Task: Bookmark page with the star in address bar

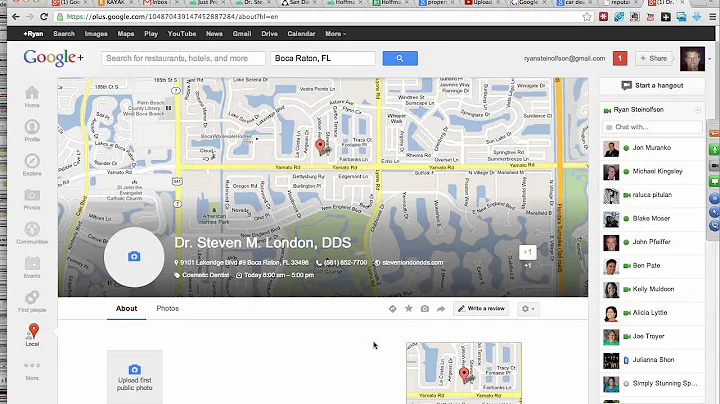Action: coord(587,17)
